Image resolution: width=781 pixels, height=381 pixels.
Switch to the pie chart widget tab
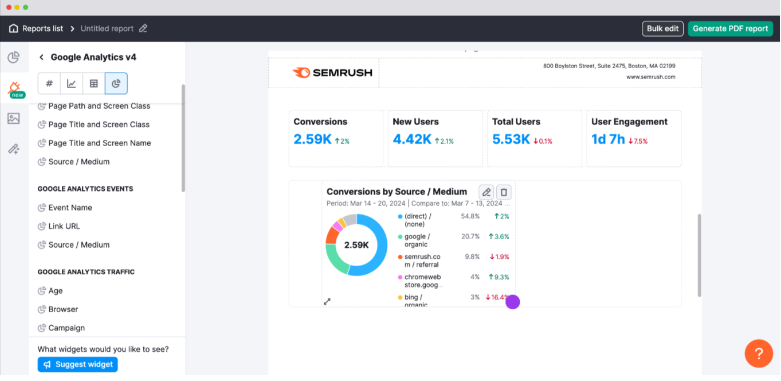point(116,83)
